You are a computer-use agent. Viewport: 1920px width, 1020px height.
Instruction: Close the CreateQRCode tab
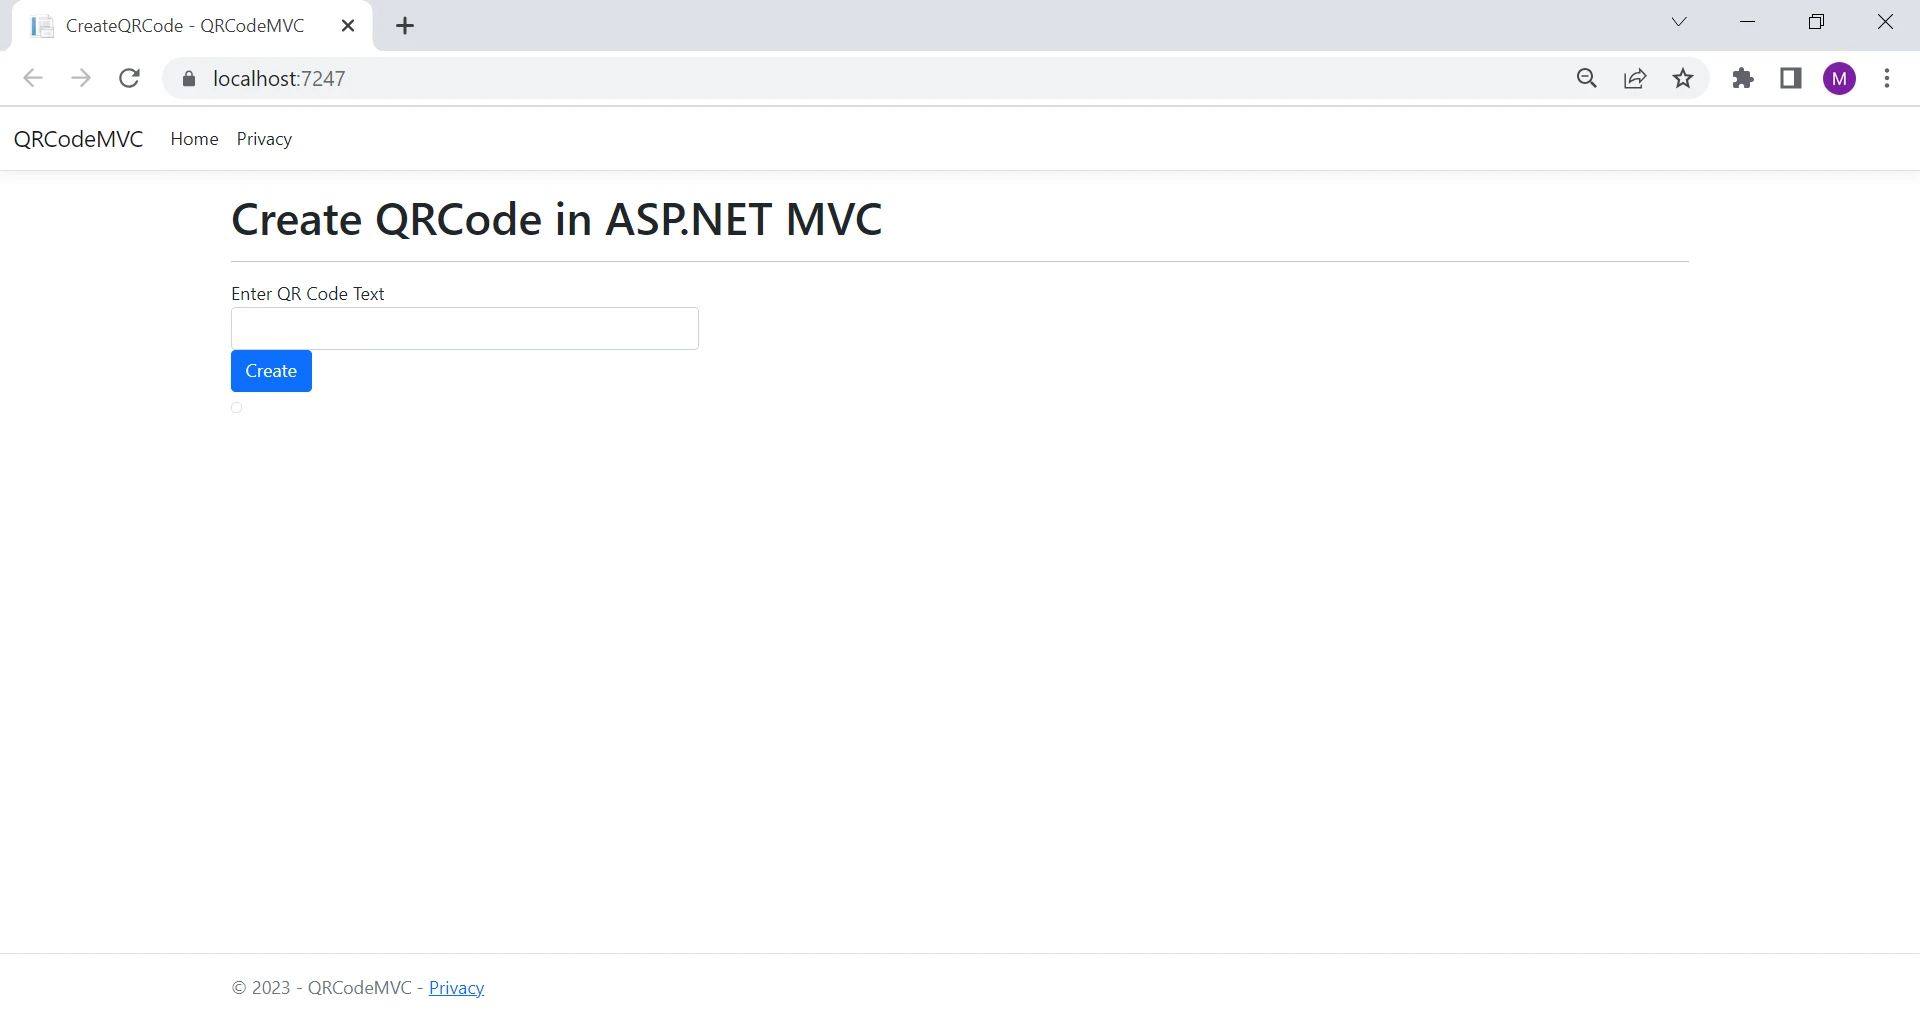348,26
